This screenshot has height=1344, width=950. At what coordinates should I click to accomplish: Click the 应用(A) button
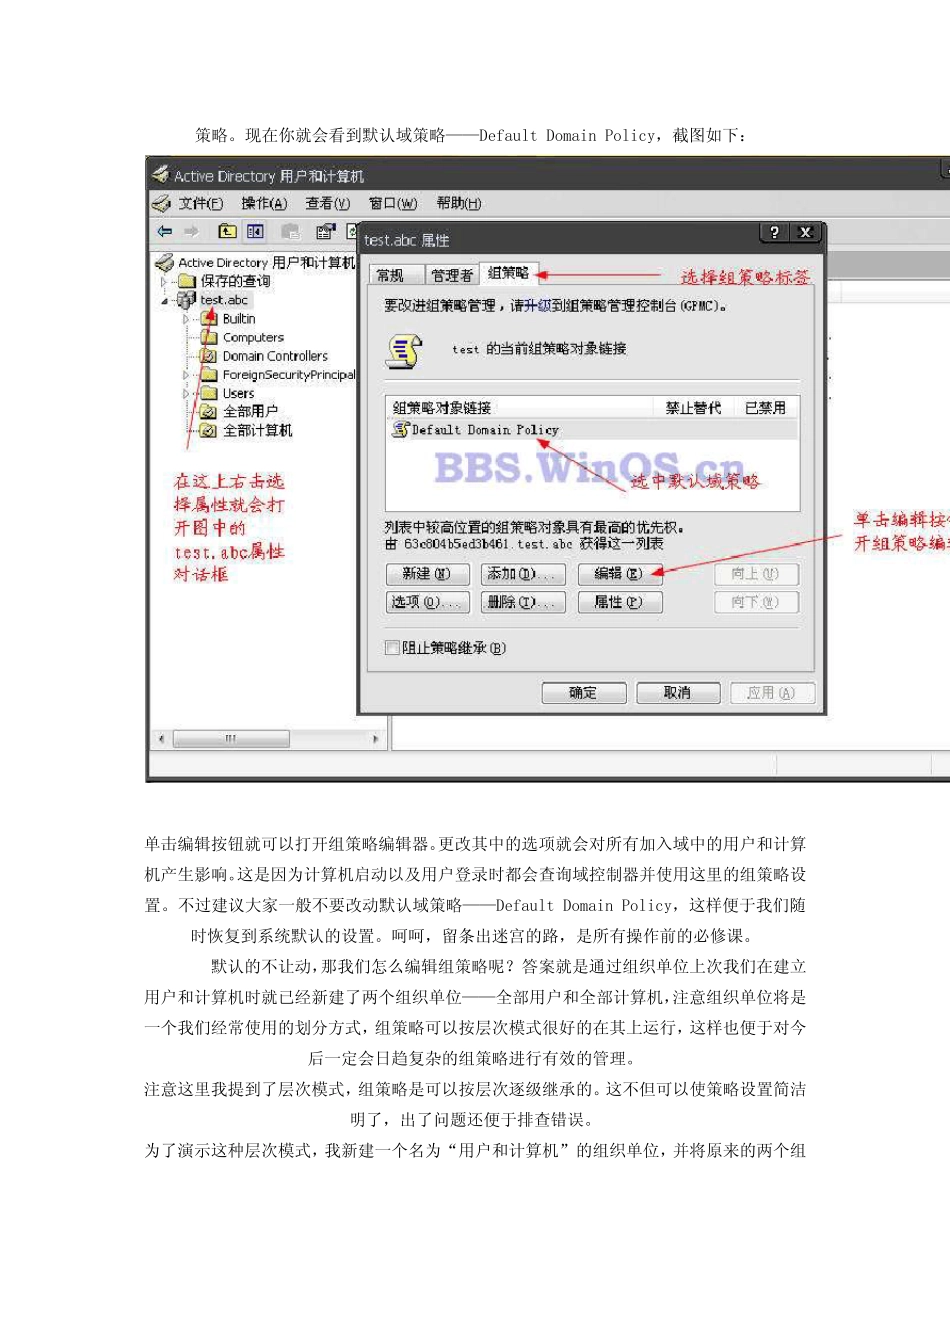772,693
